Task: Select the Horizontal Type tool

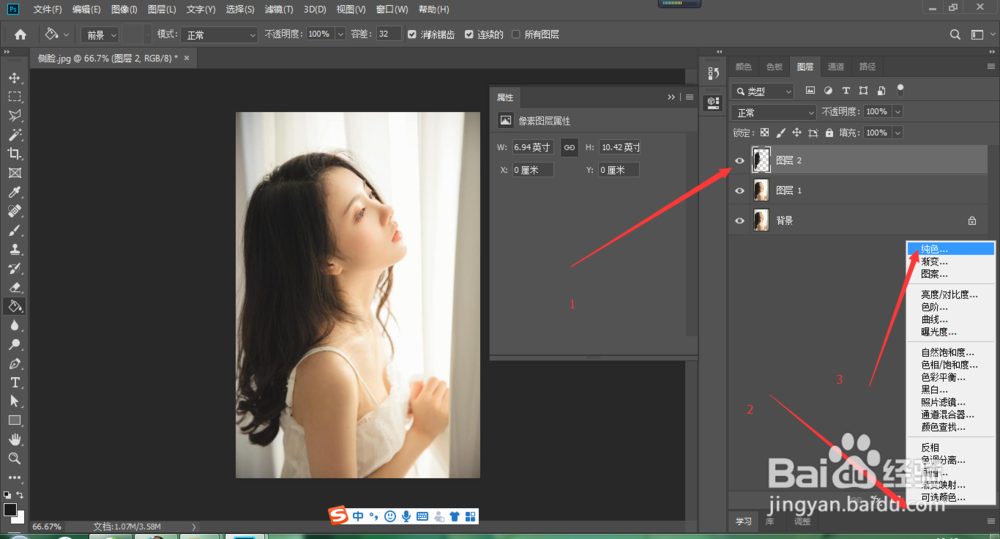Action: pos(14,383)
